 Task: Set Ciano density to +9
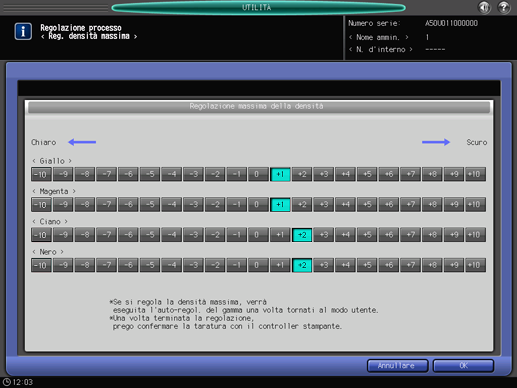tap(454, 235)
